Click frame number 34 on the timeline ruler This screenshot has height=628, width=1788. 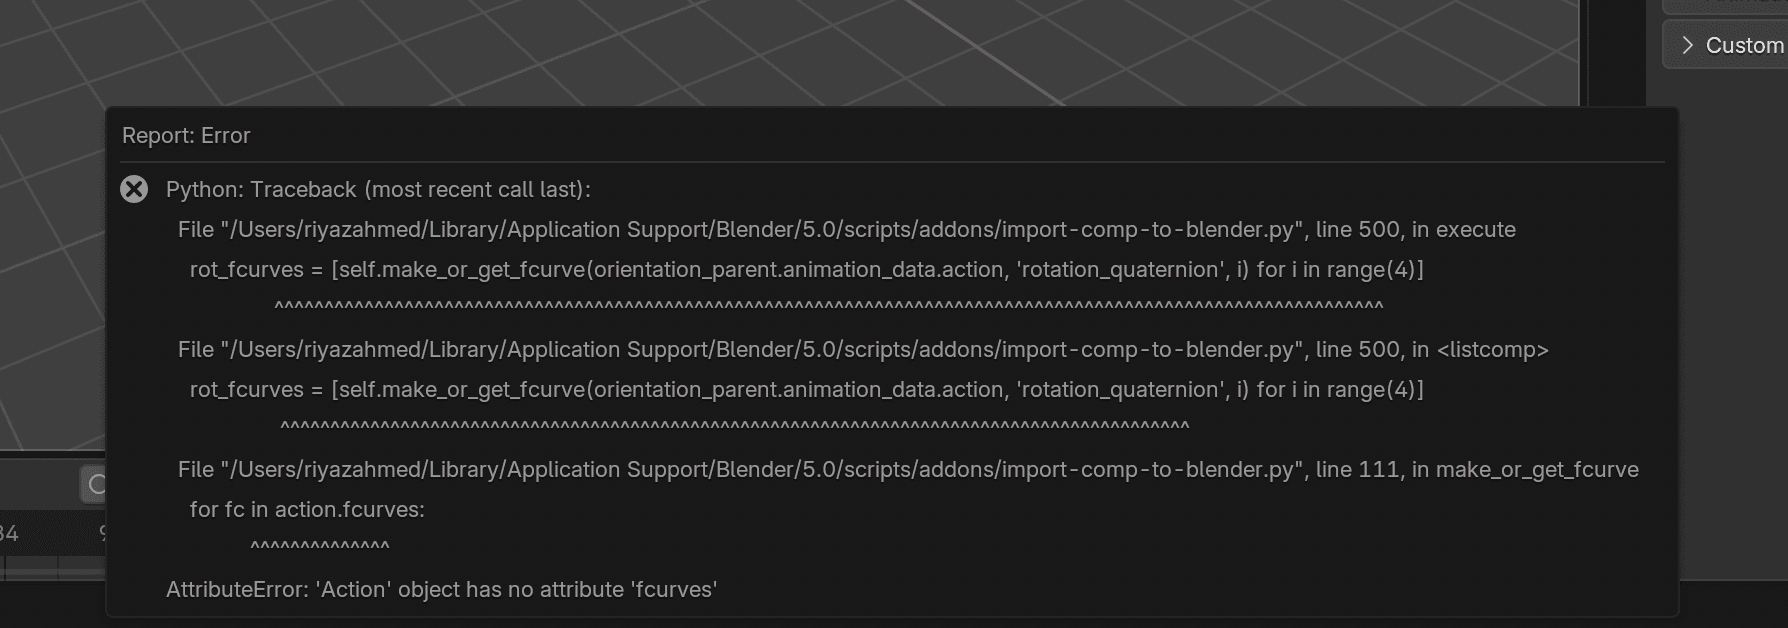tap(8, 533)
